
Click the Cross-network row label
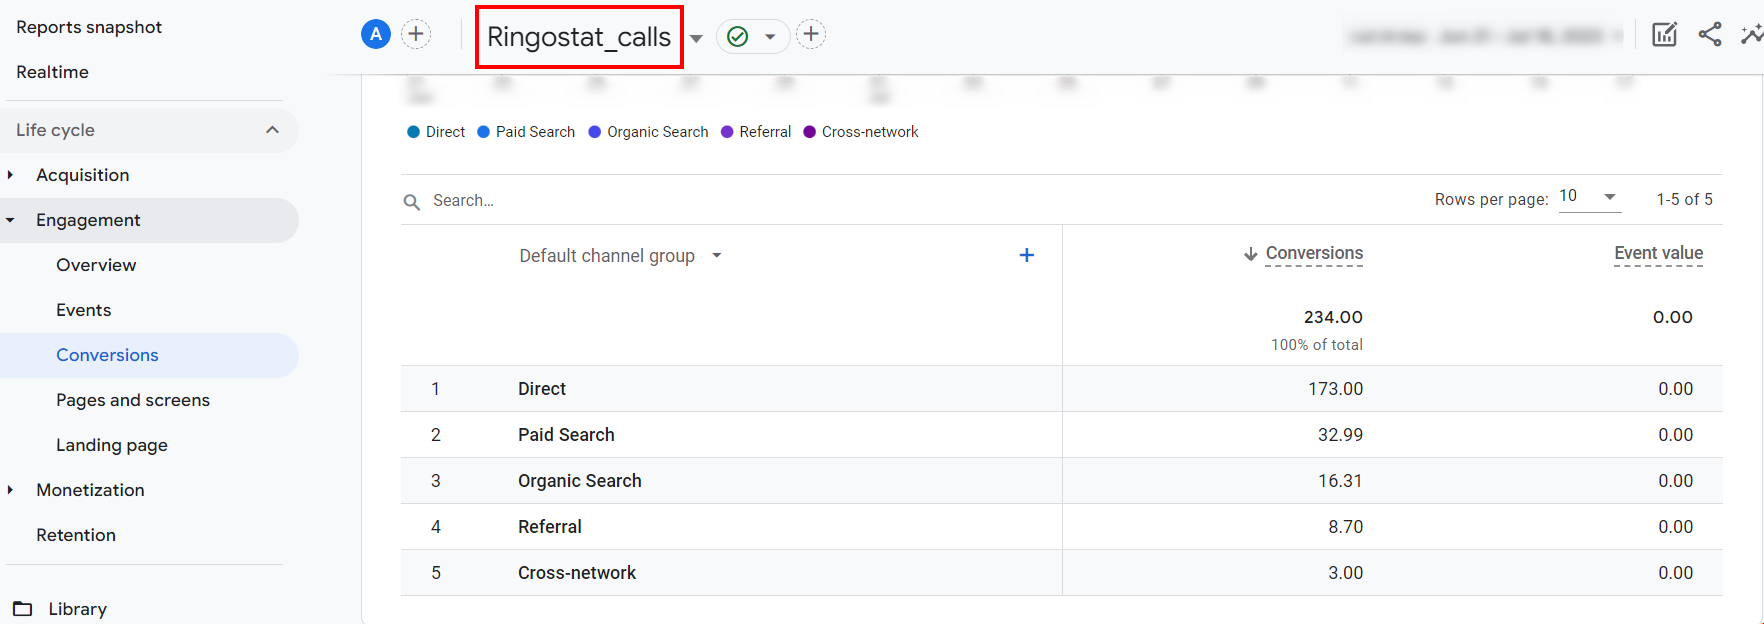[577, 573]
